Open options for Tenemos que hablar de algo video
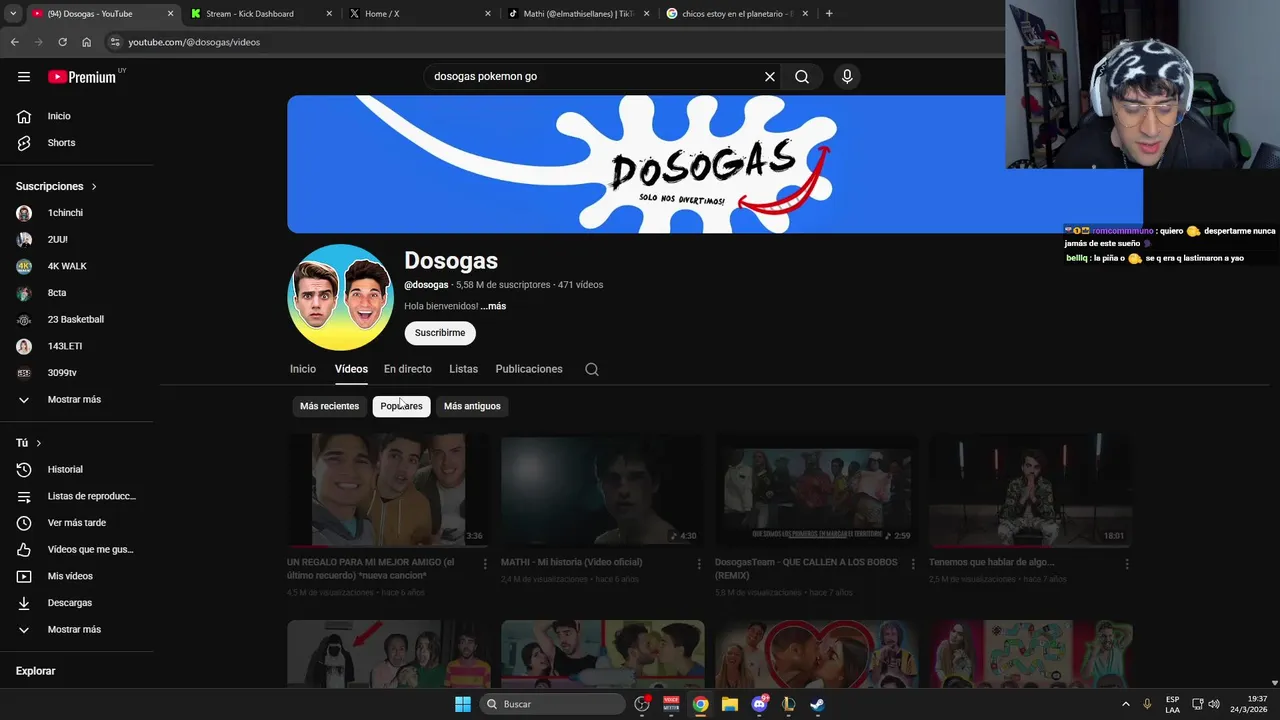 pos(1127,564)
